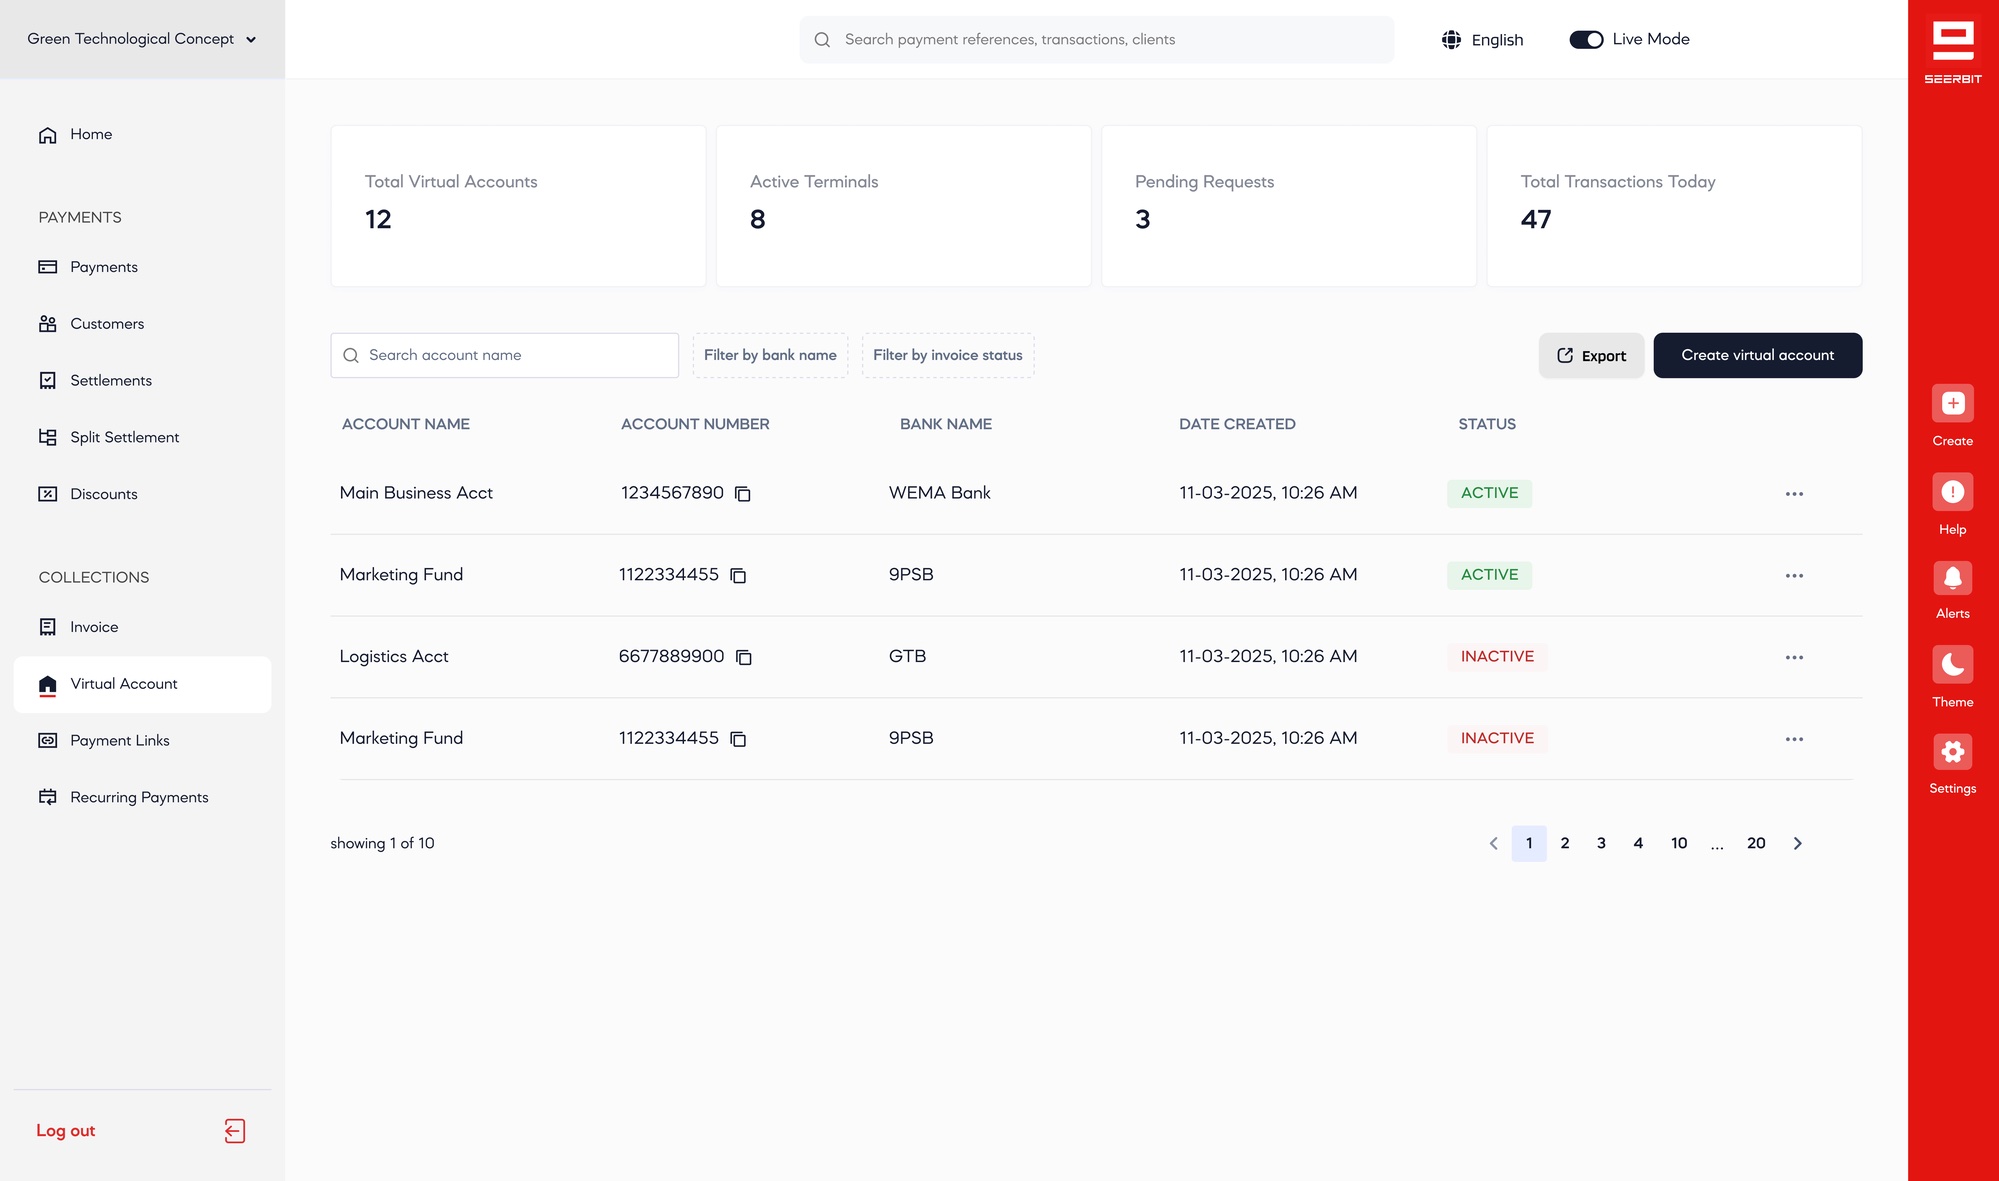Screen dimensions: 1999x1181
Task: Click the Total Virtual Accounts card
Action: tap(518, 206)
